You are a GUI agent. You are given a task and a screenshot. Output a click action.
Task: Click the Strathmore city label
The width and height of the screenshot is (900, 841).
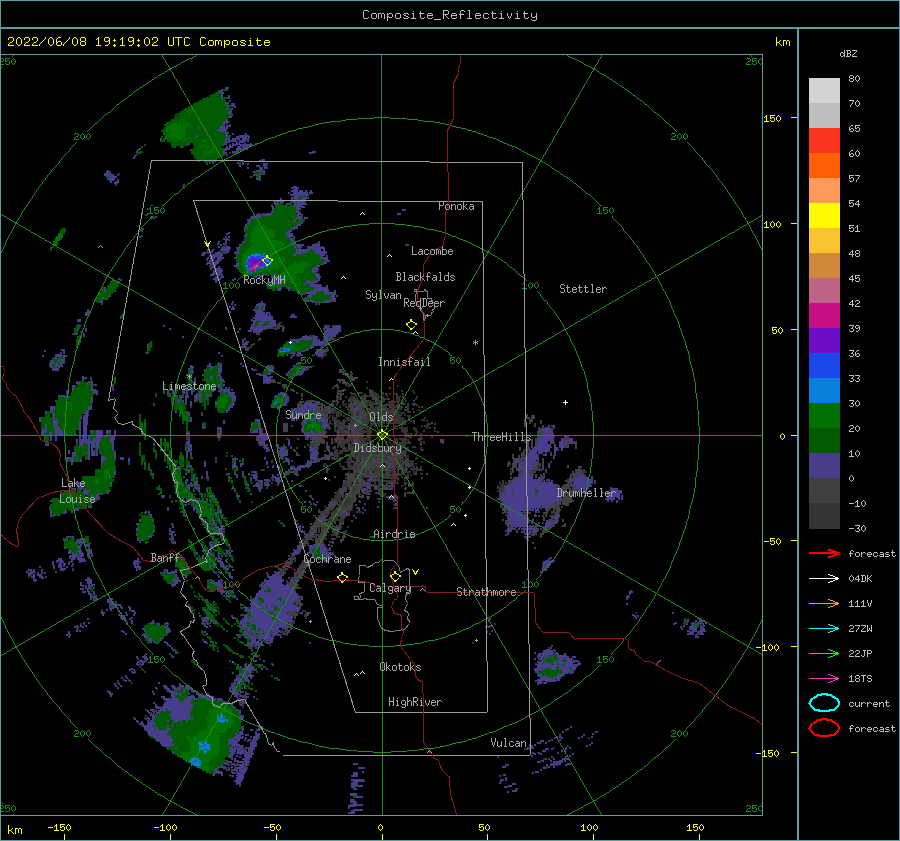pyautogui.click(x=486, y=592)
